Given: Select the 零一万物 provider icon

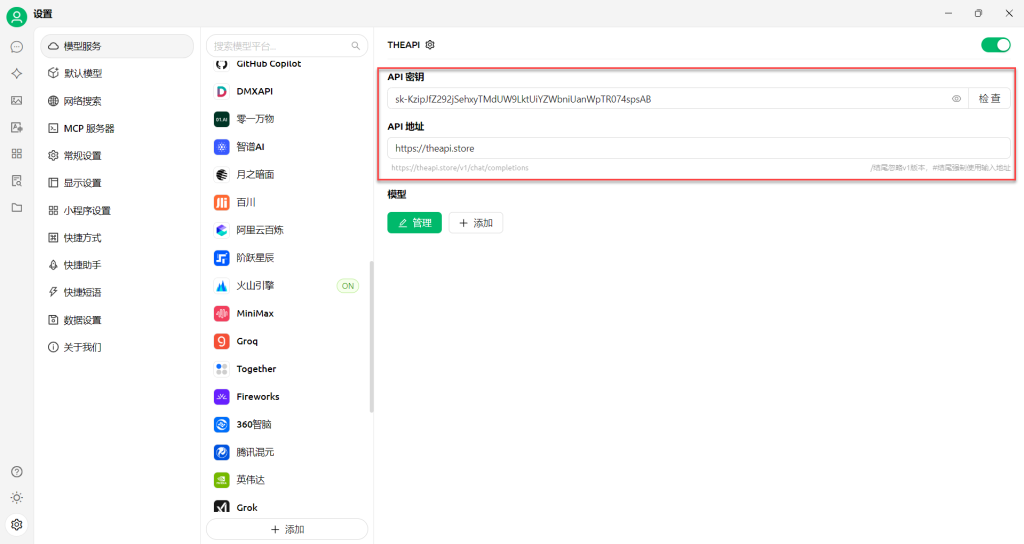Looking at the screenshot, I should [221, 119].
